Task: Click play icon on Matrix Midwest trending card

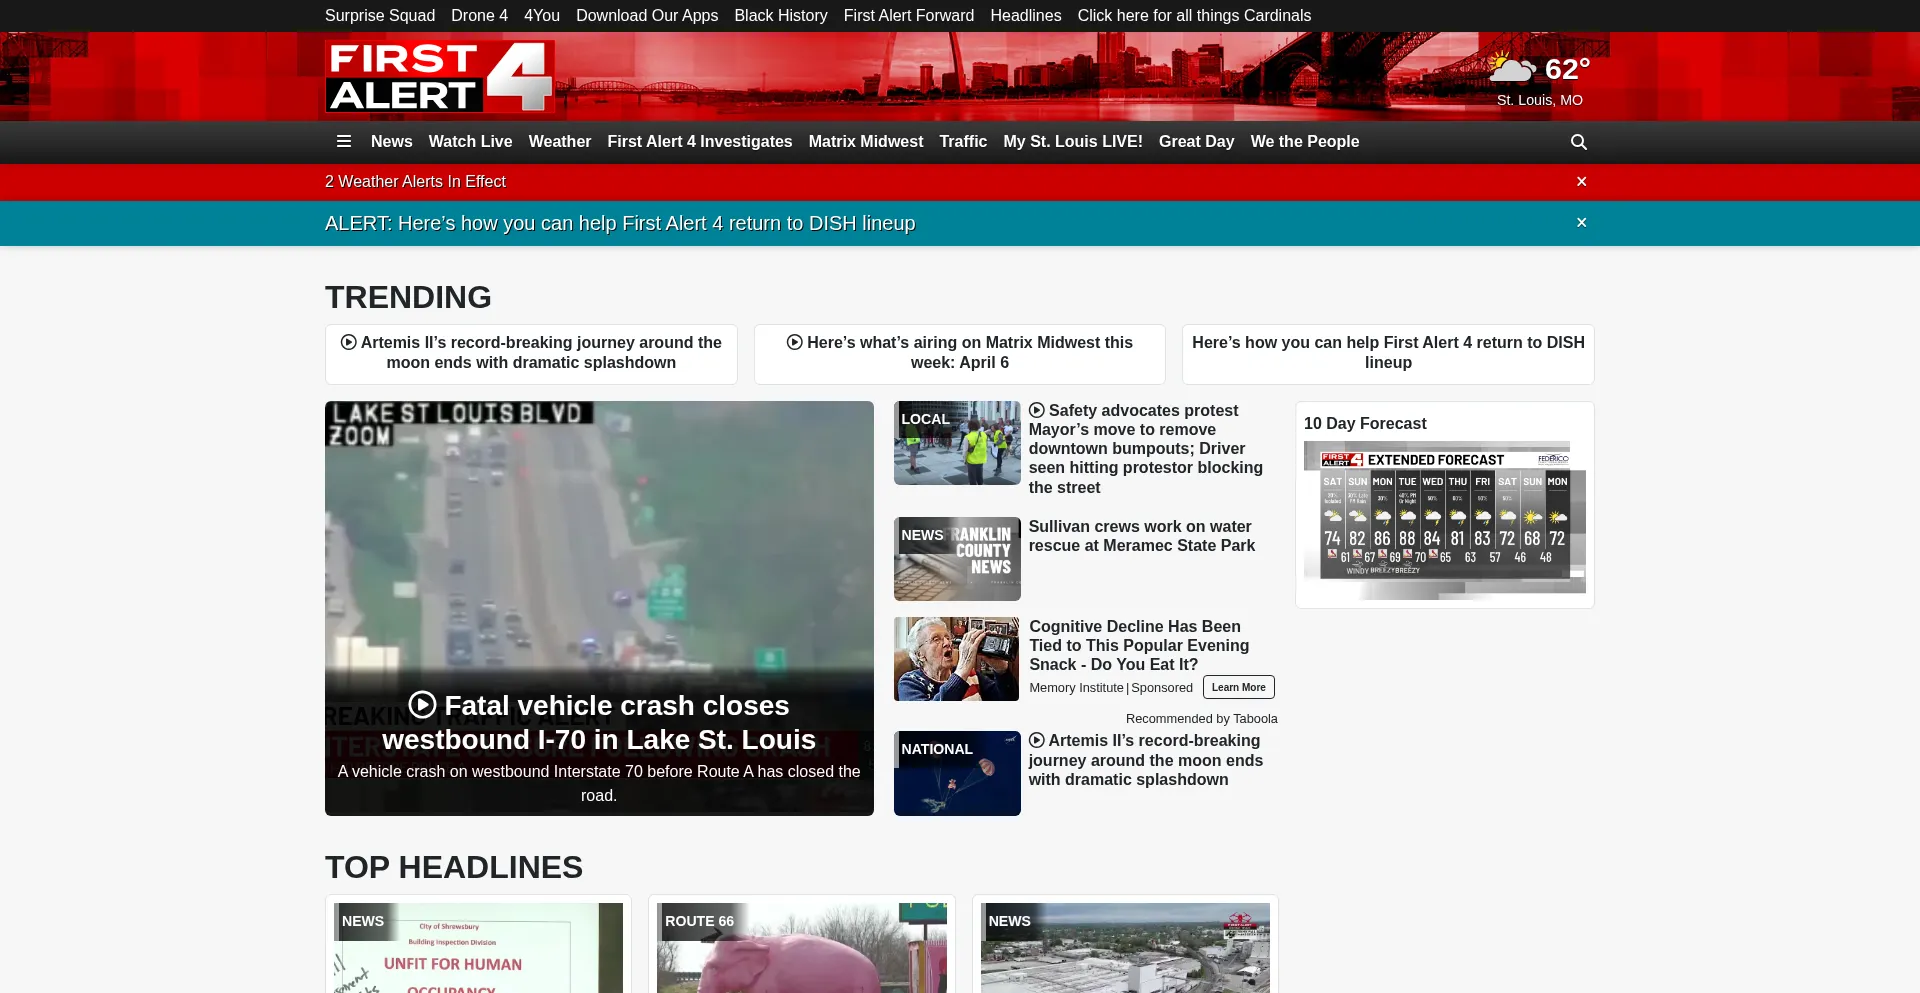Action: 795,342
